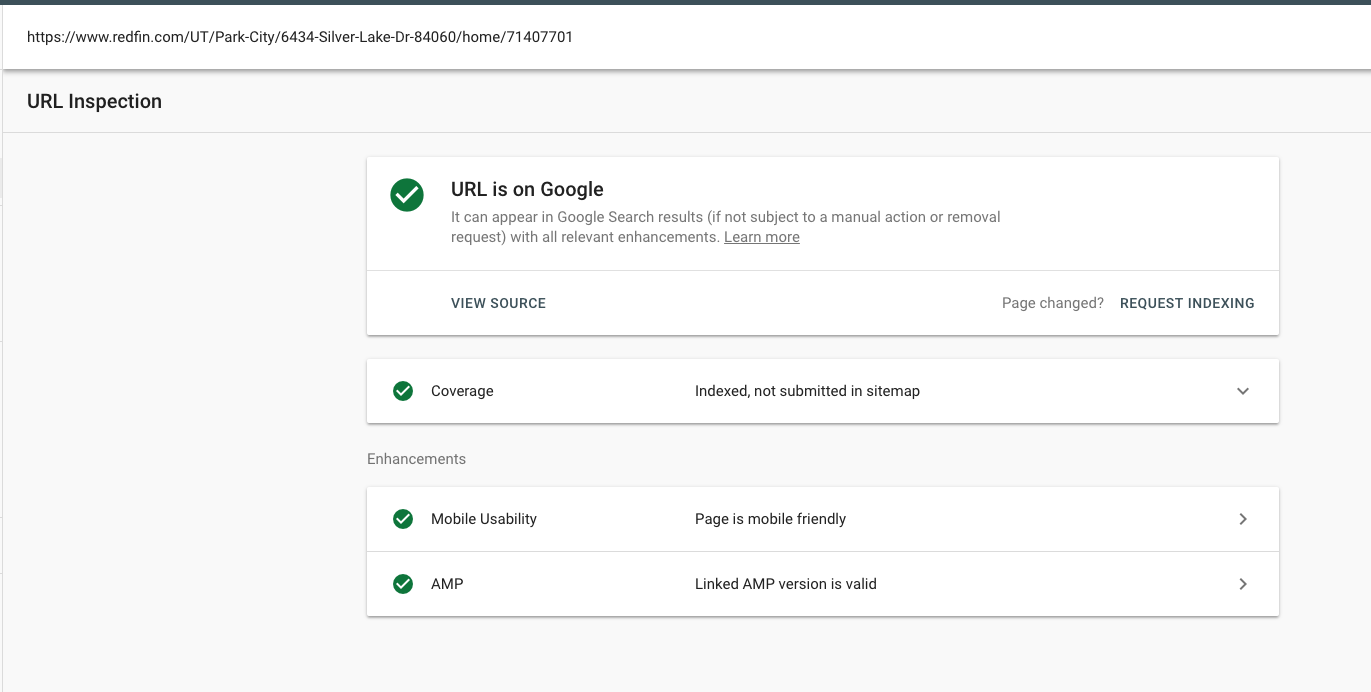Click the URL Inspection page heading
The image size is (1371, 692).
click(x=94, y=101)
